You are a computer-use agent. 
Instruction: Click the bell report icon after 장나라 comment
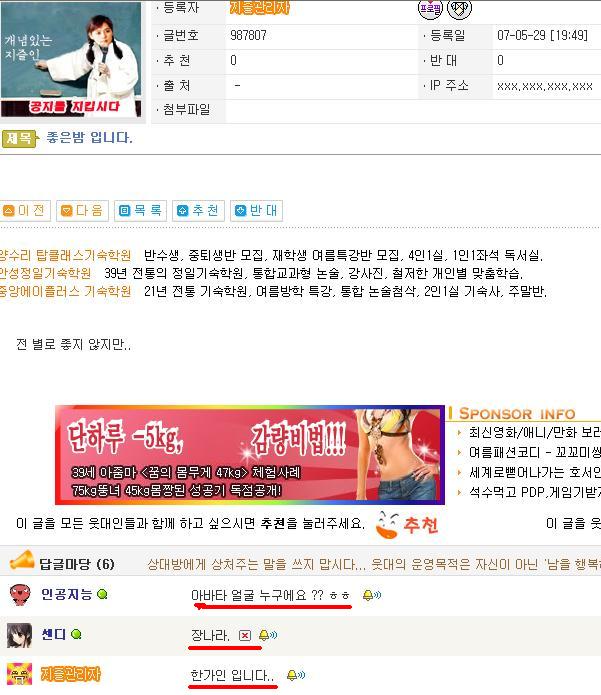tap(268, 635)
